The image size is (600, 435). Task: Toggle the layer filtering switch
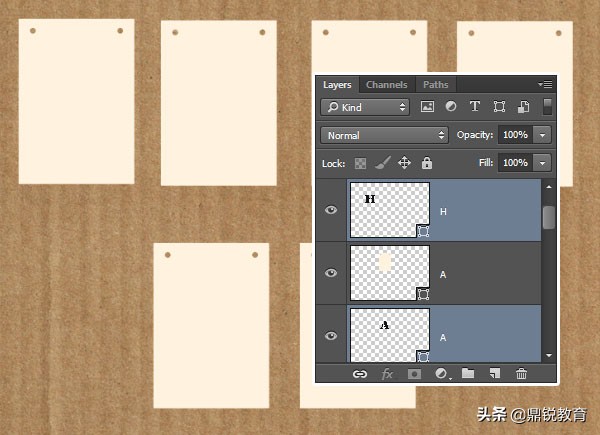tap(547, 106)
